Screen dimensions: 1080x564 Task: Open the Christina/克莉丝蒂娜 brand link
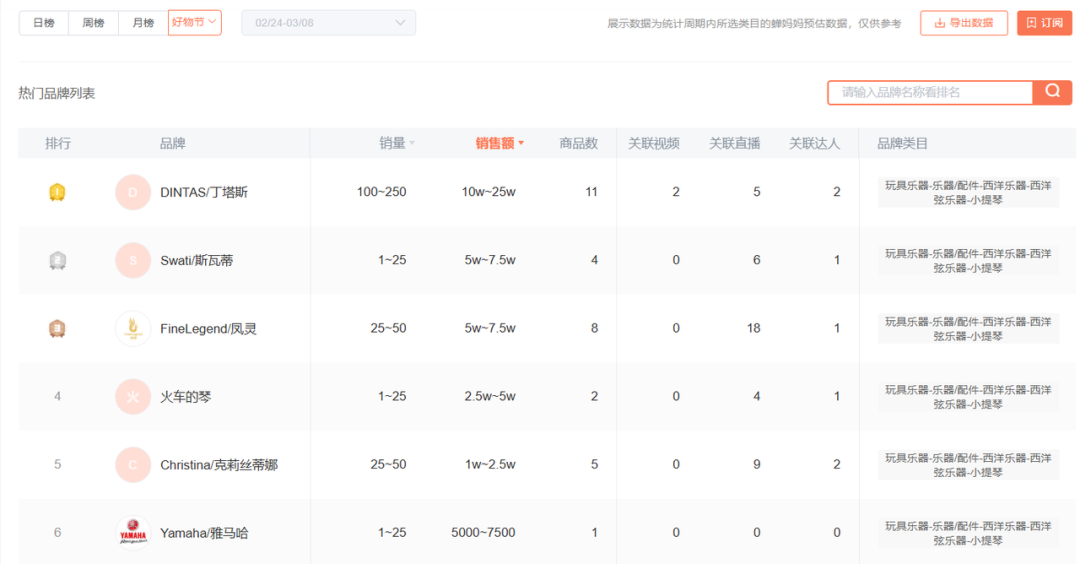[219, 465]
